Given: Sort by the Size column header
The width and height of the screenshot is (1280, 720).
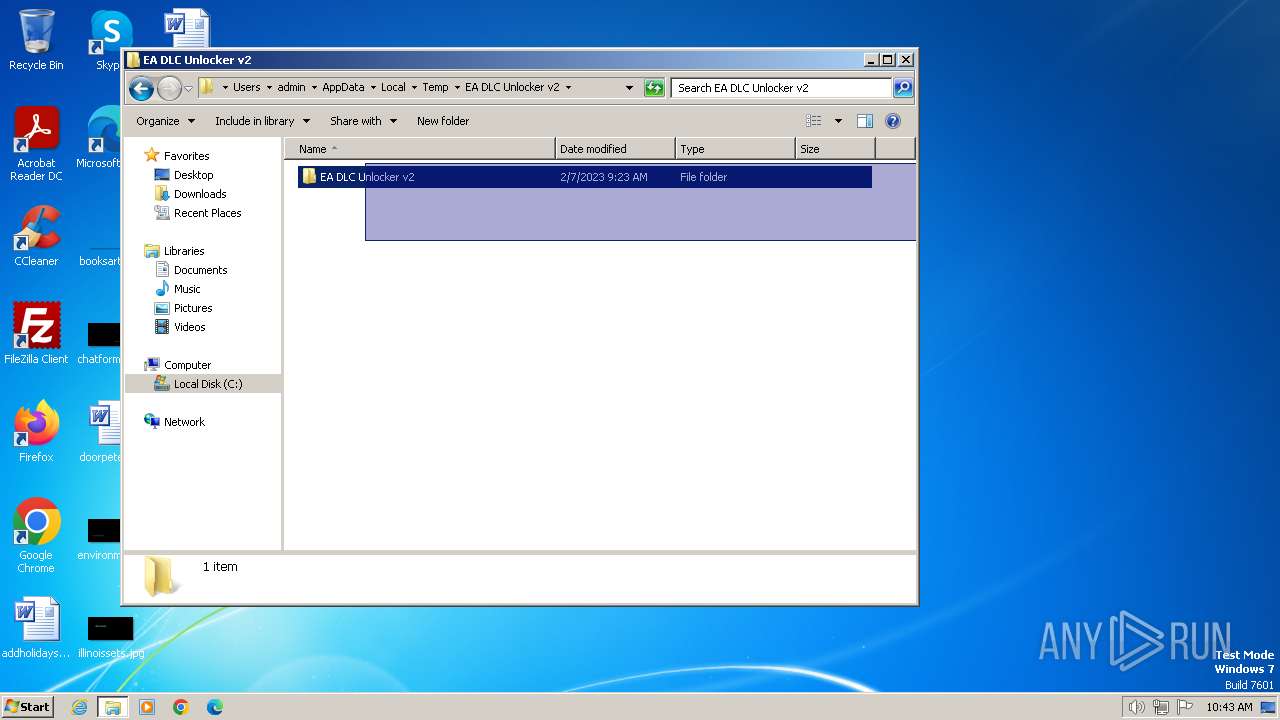Looking at the screenshot, I should (x=835, y=149).
